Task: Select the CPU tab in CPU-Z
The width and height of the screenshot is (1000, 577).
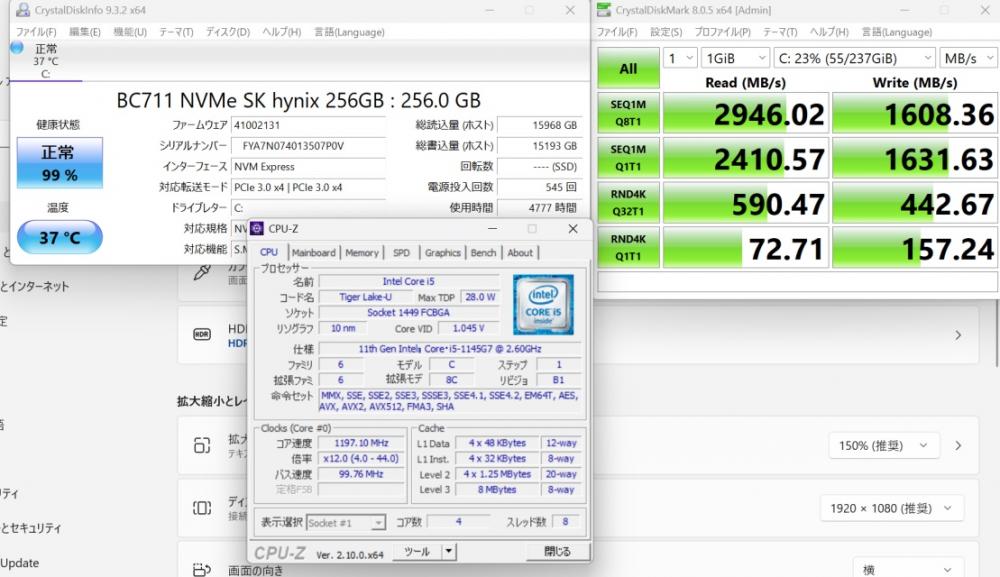Action: click(269, 252)
